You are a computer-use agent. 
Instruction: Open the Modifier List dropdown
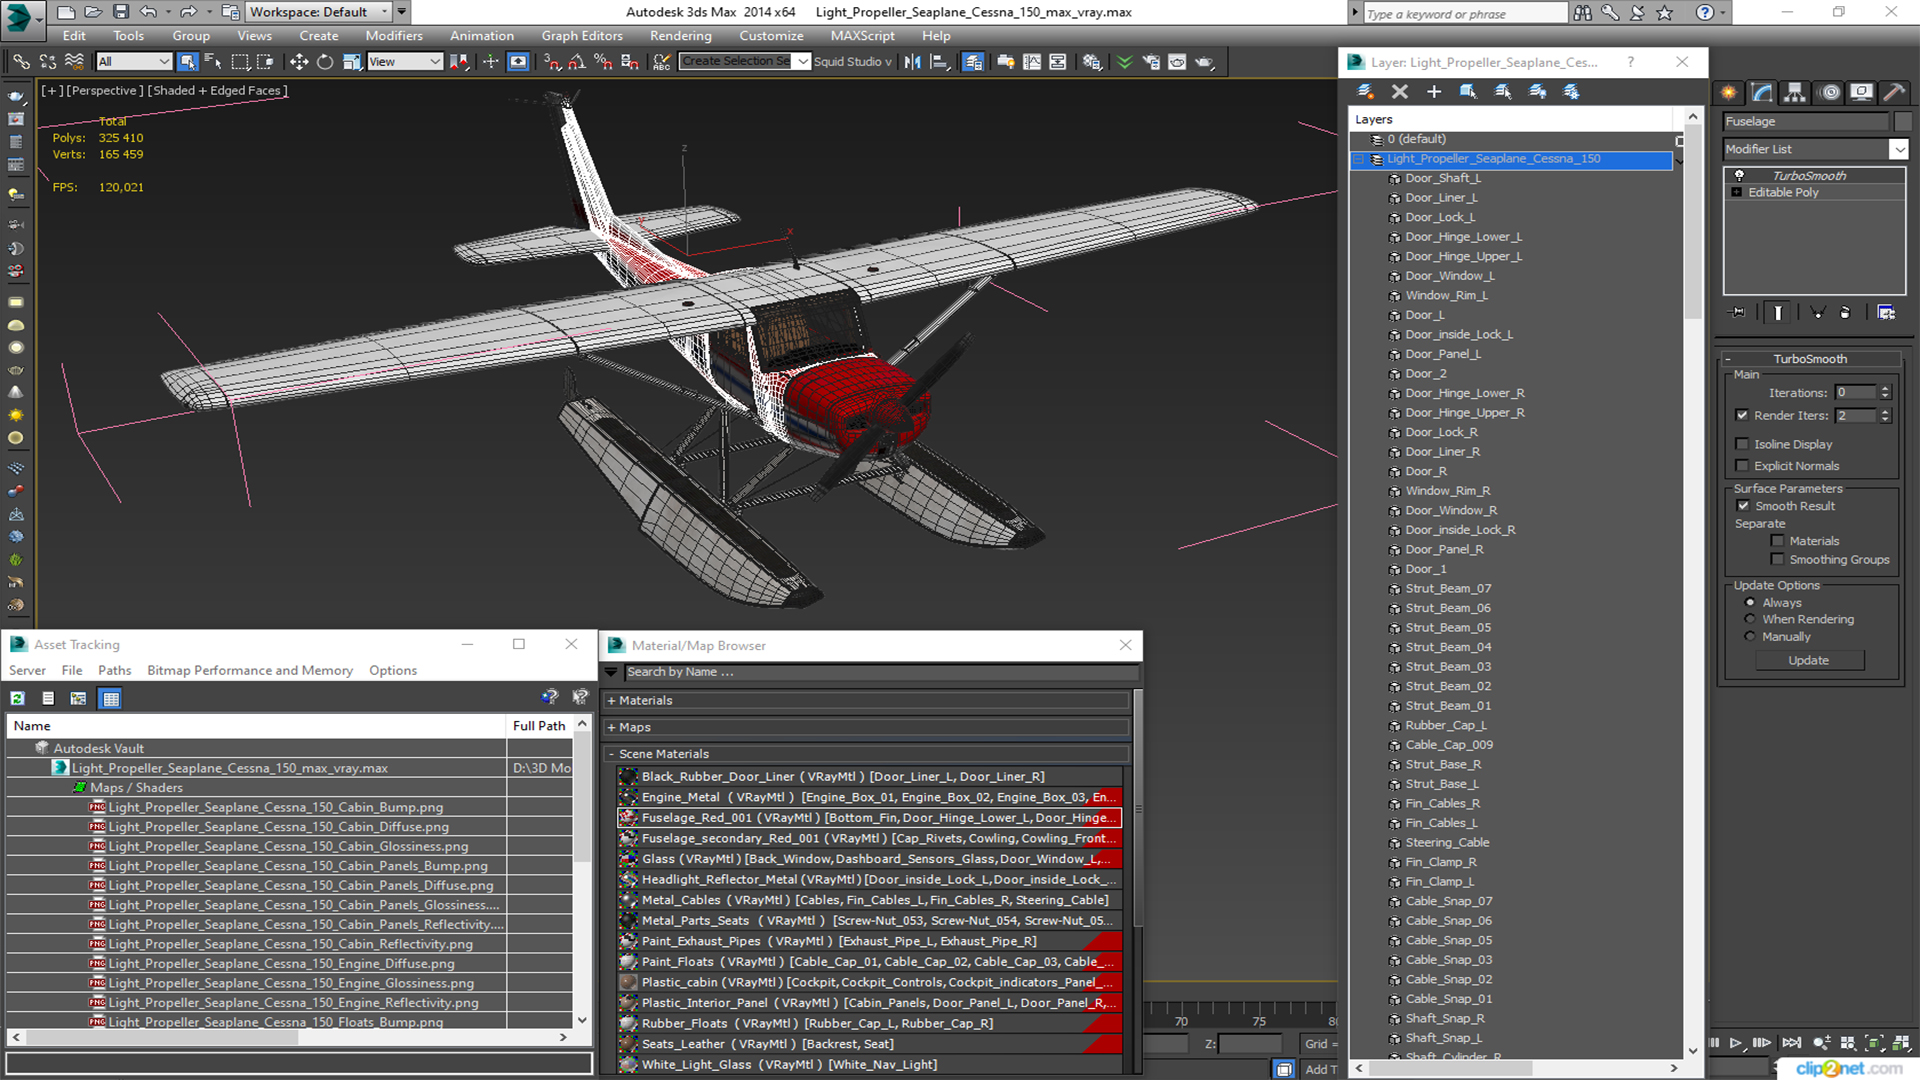[x=1898, y=149]
